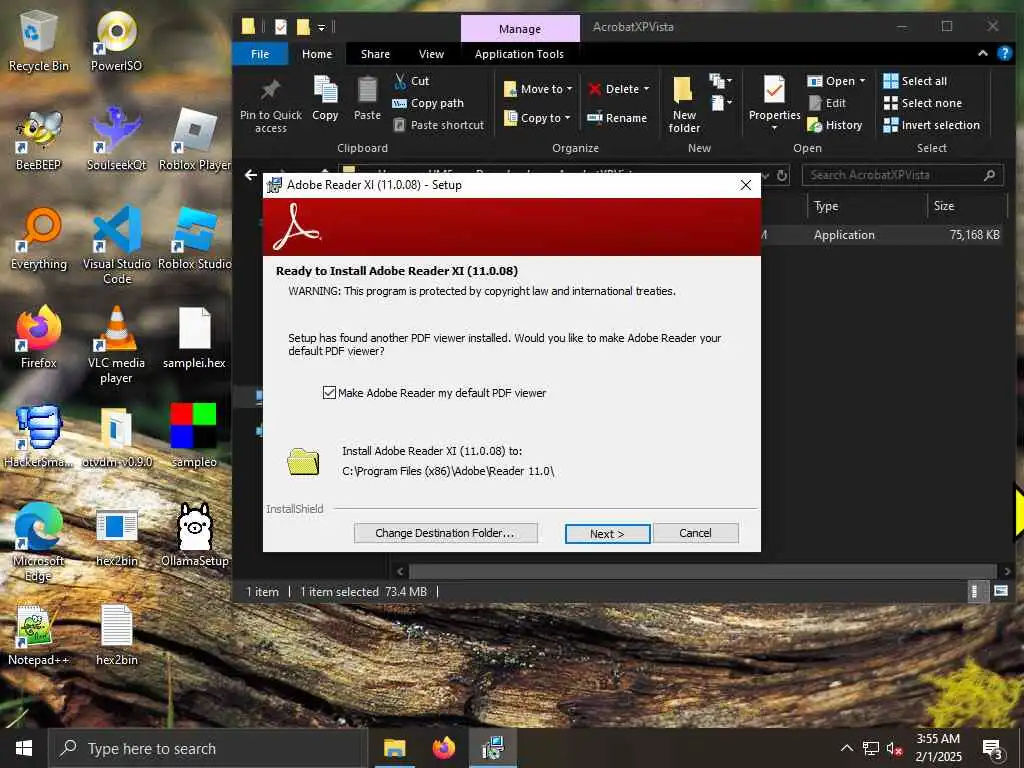Select the VLC media player shortcut
This screenshot has width=1024, height=768.
[x=116, y=345]
